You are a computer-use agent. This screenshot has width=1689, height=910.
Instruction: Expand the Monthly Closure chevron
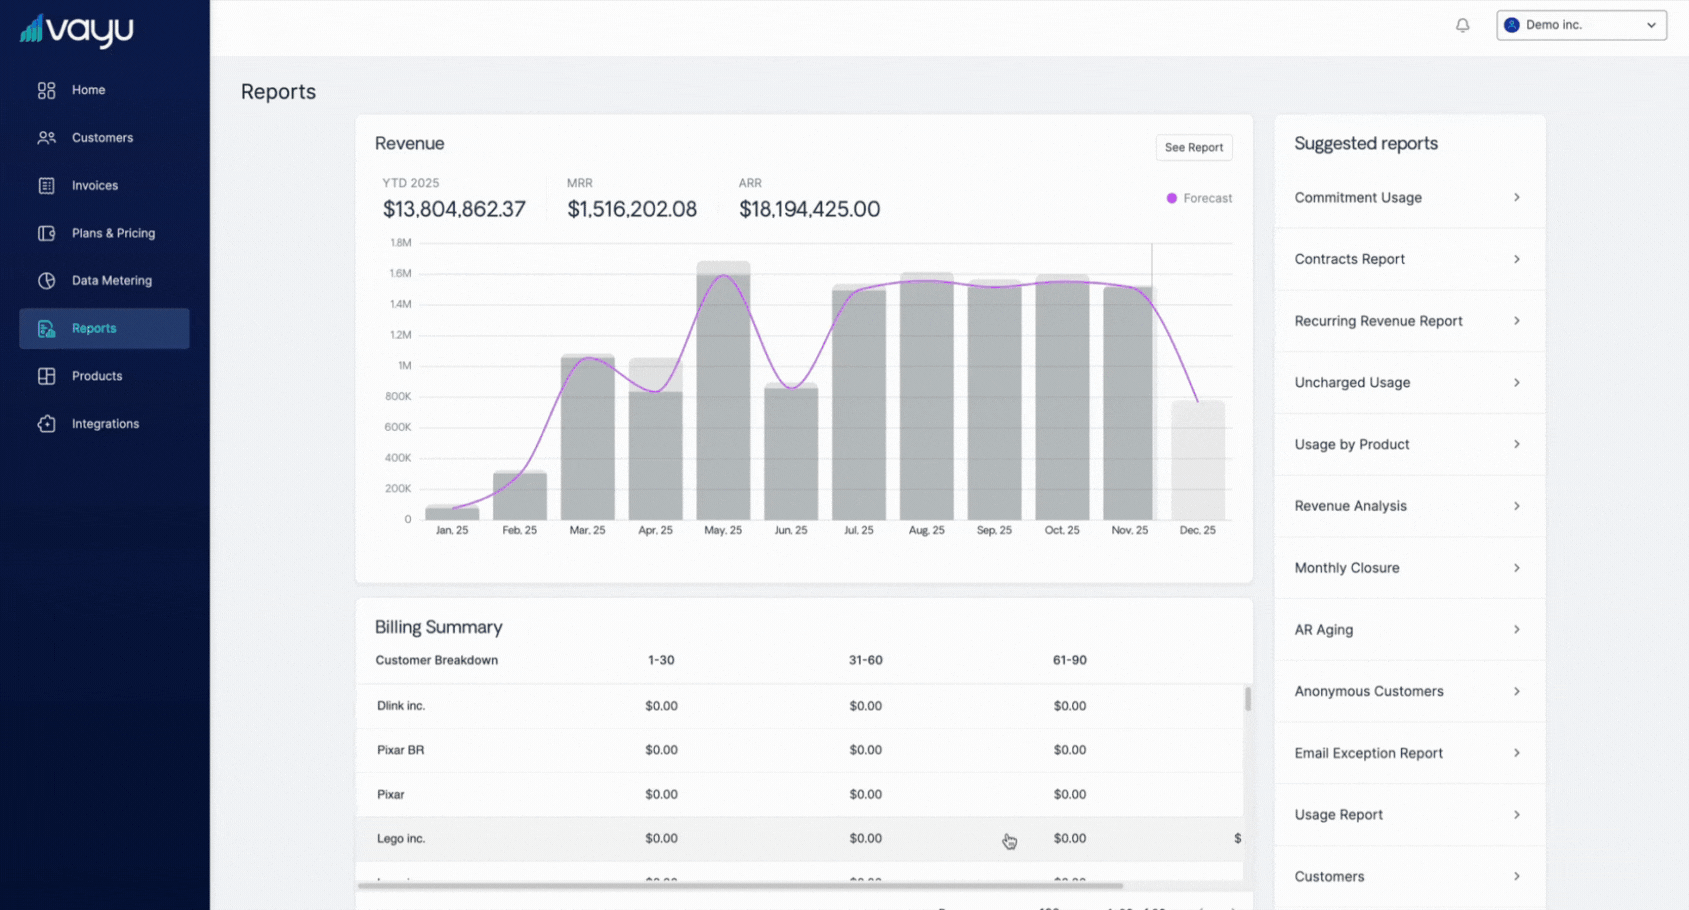click(1516, 568)
